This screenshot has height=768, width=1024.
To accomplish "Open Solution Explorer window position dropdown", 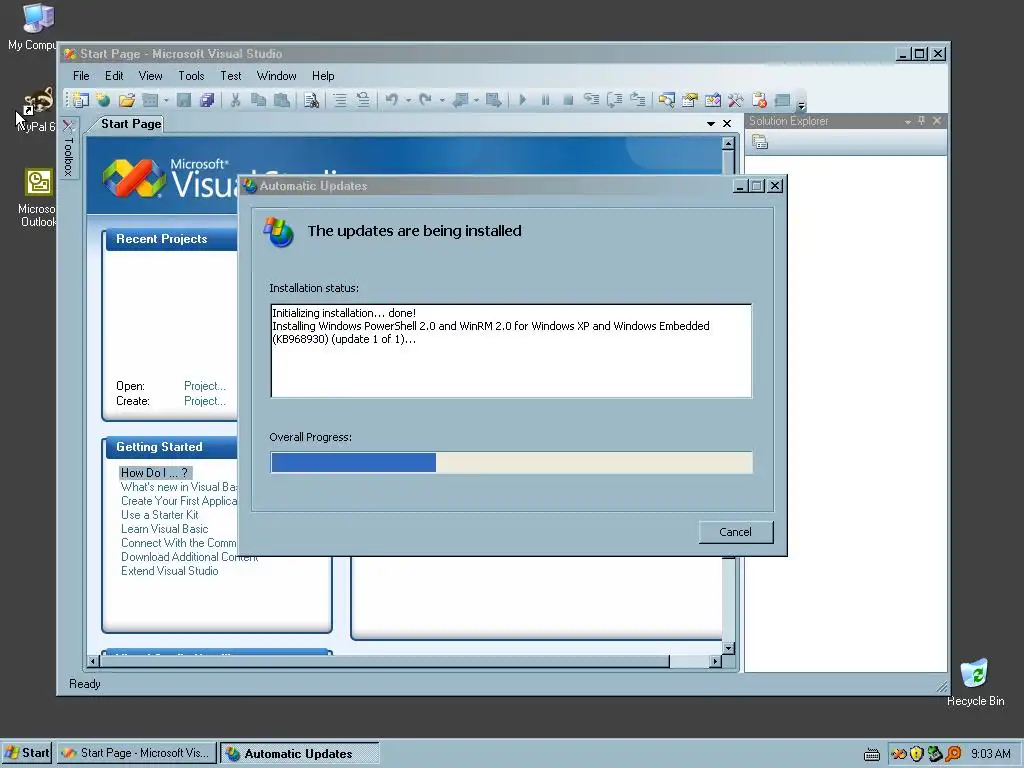I will (908, 121).
